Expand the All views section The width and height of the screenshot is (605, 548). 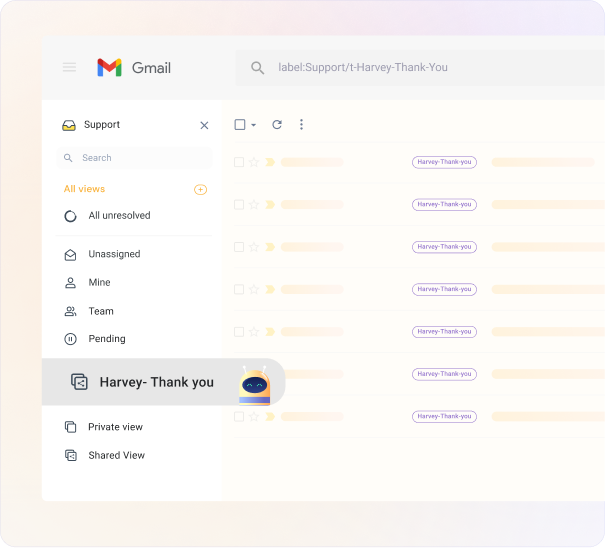tap(84, 189)
